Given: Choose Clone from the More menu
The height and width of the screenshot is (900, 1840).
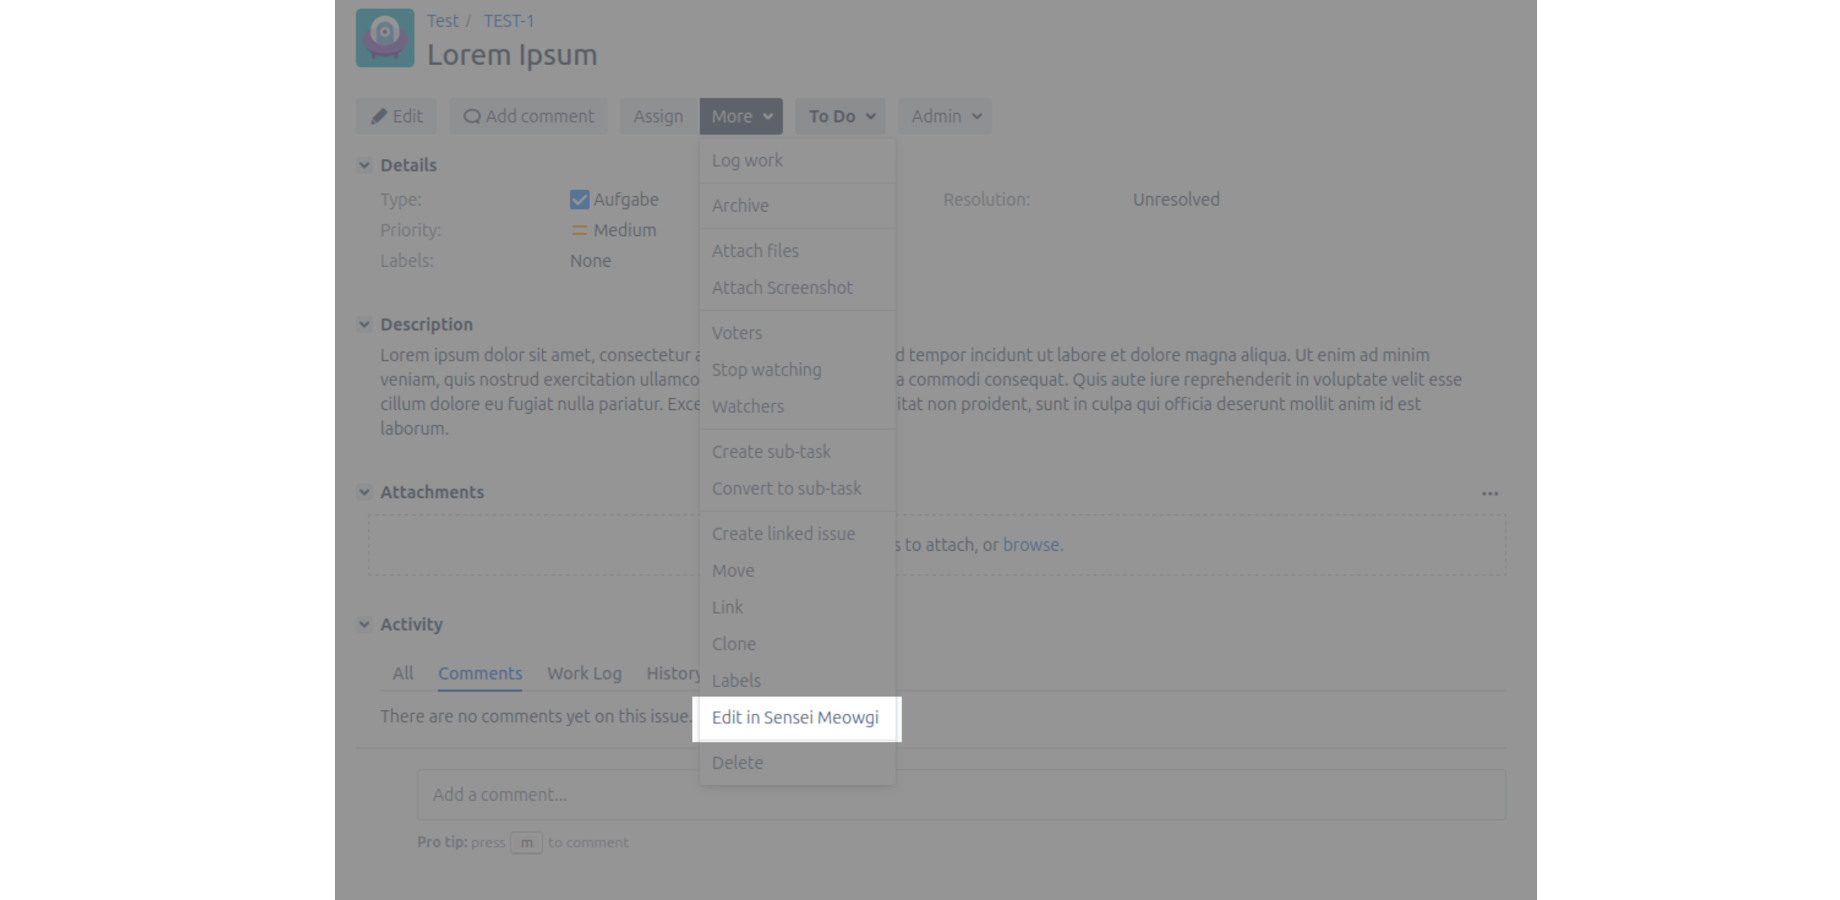Looking at the screenshot, I should pos(733,644).
